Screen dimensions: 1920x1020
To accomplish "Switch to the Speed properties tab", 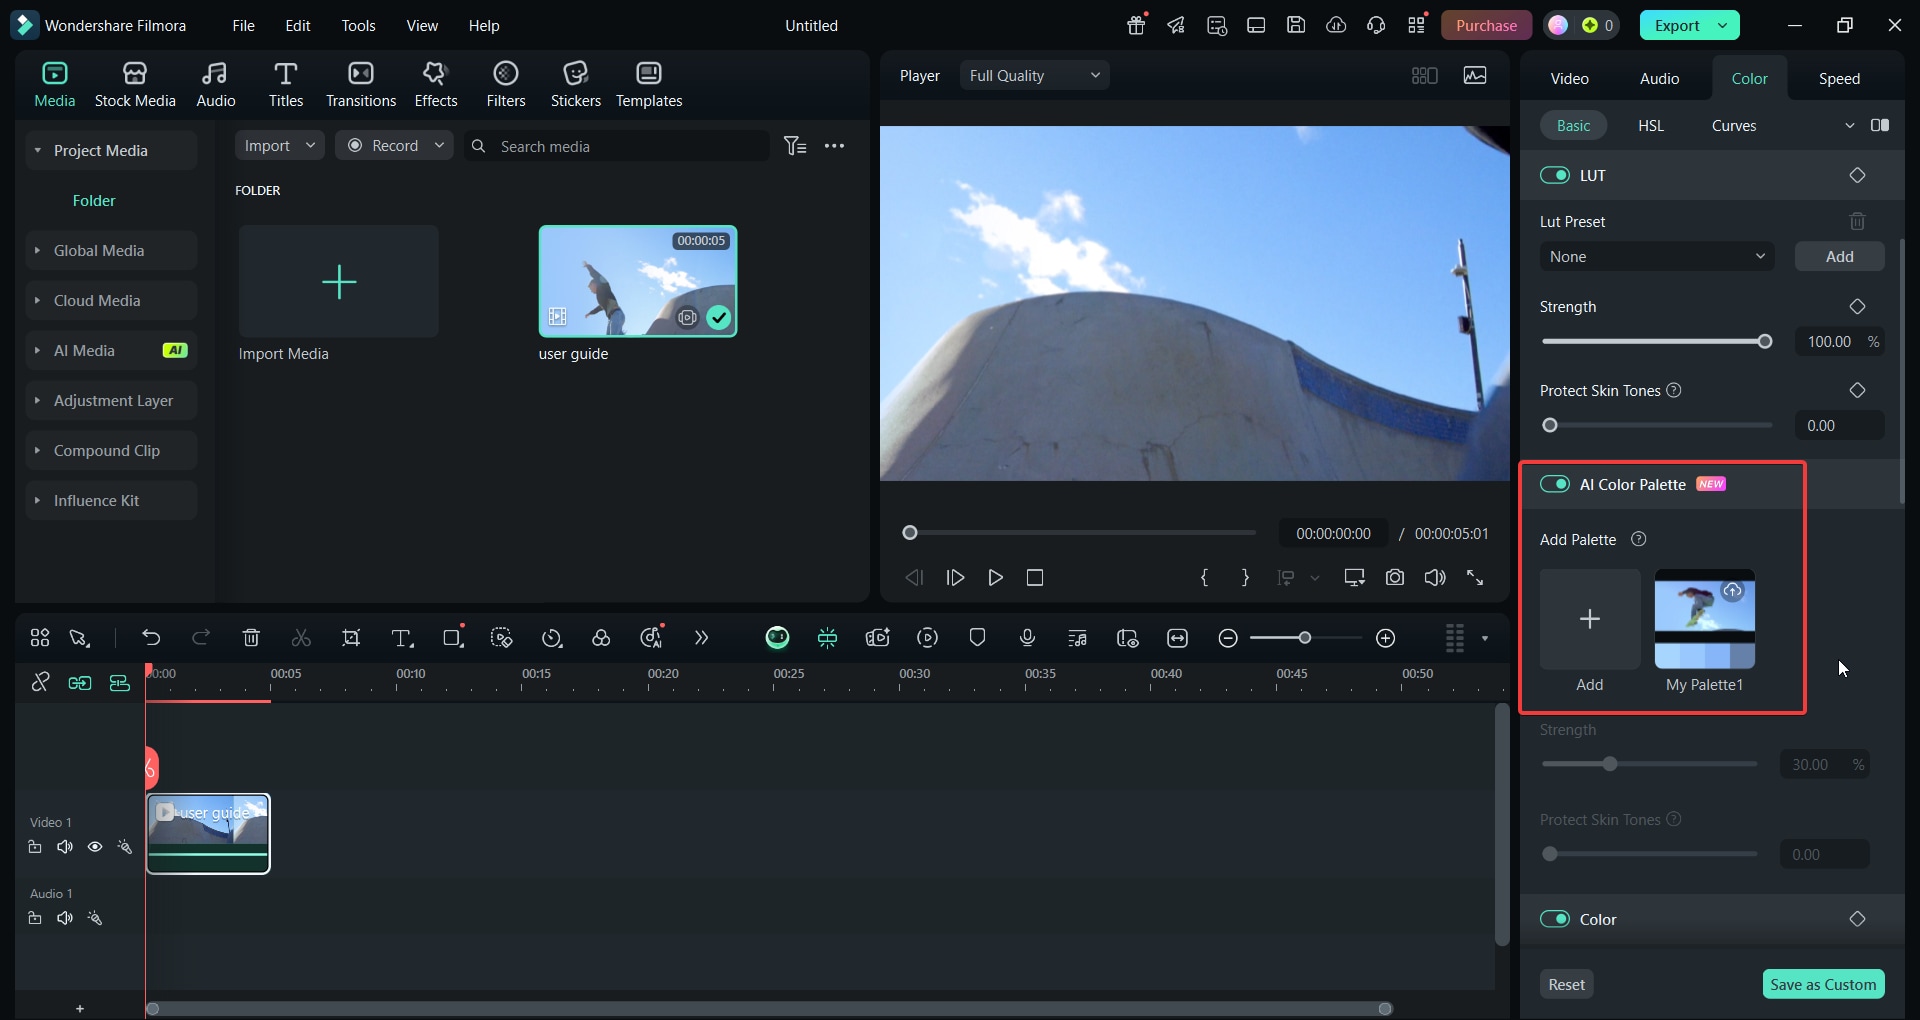I will 1839,78.
